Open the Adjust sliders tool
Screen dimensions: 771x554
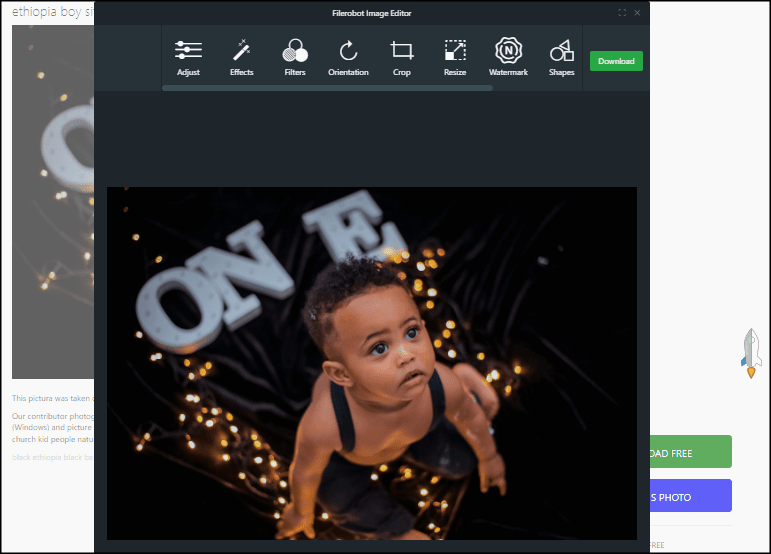[x=188, y=58]
